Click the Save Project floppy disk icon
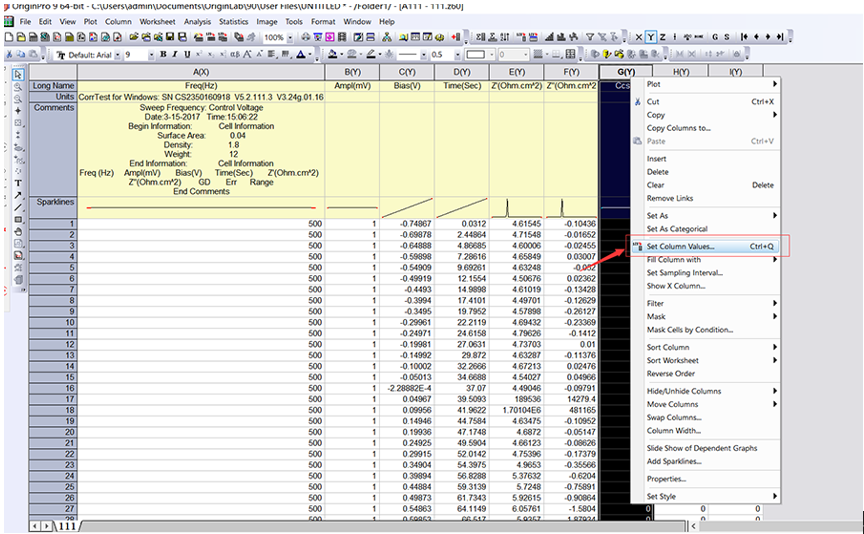 [x=170, y=37]
